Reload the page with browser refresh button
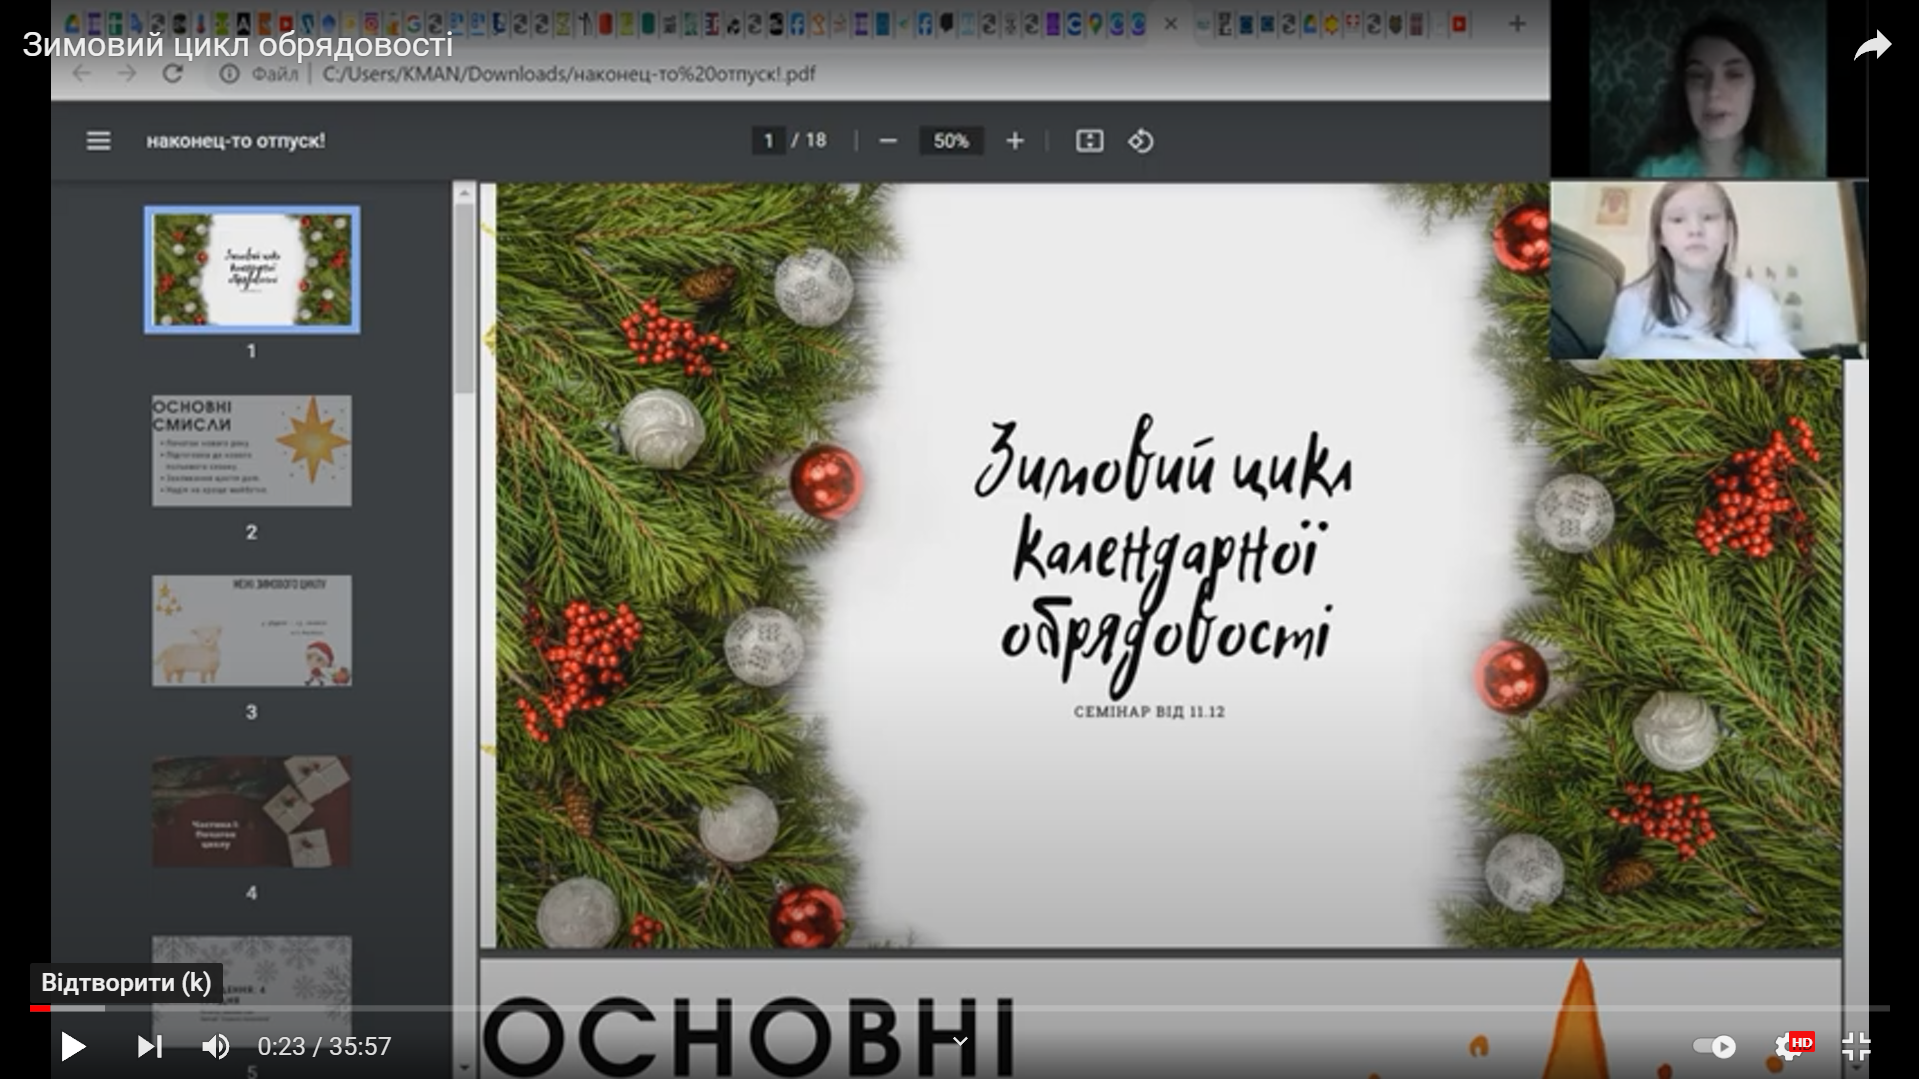Image resolution: width=1919 pixels, height=1079 pixels. 173,74
